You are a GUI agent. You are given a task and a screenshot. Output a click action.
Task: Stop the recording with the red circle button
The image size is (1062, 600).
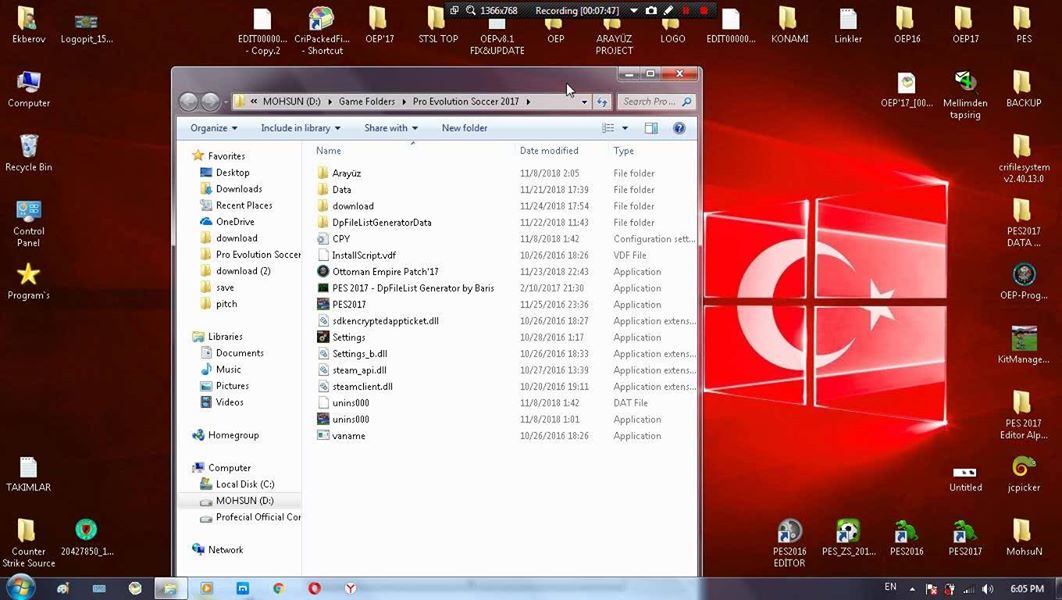coord(704,10)
